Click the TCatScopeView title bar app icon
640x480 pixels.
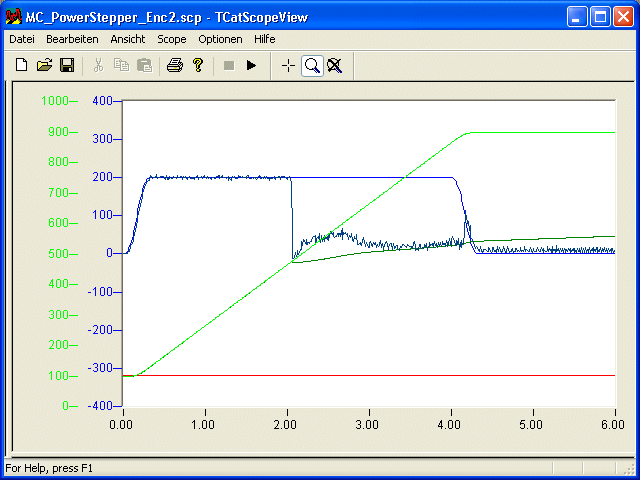(x=13, y=17)
